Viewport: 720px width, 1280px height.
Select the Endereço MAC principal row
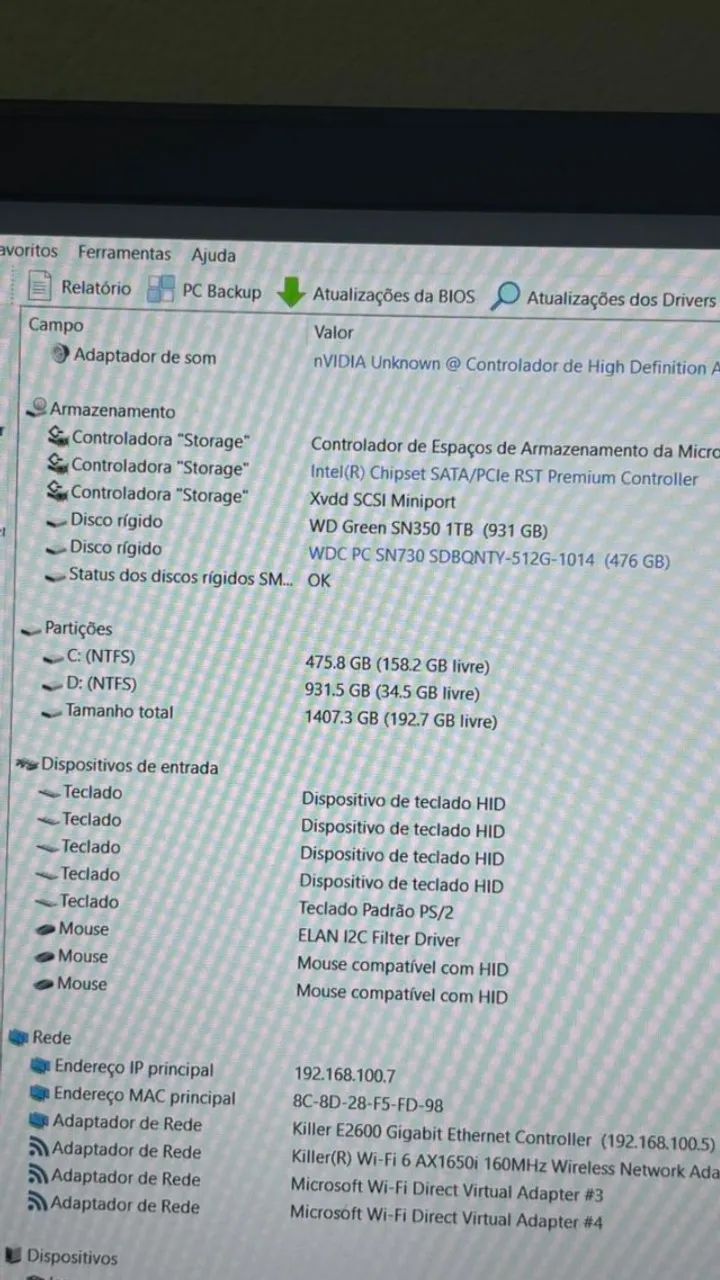tap(144, 1096)
